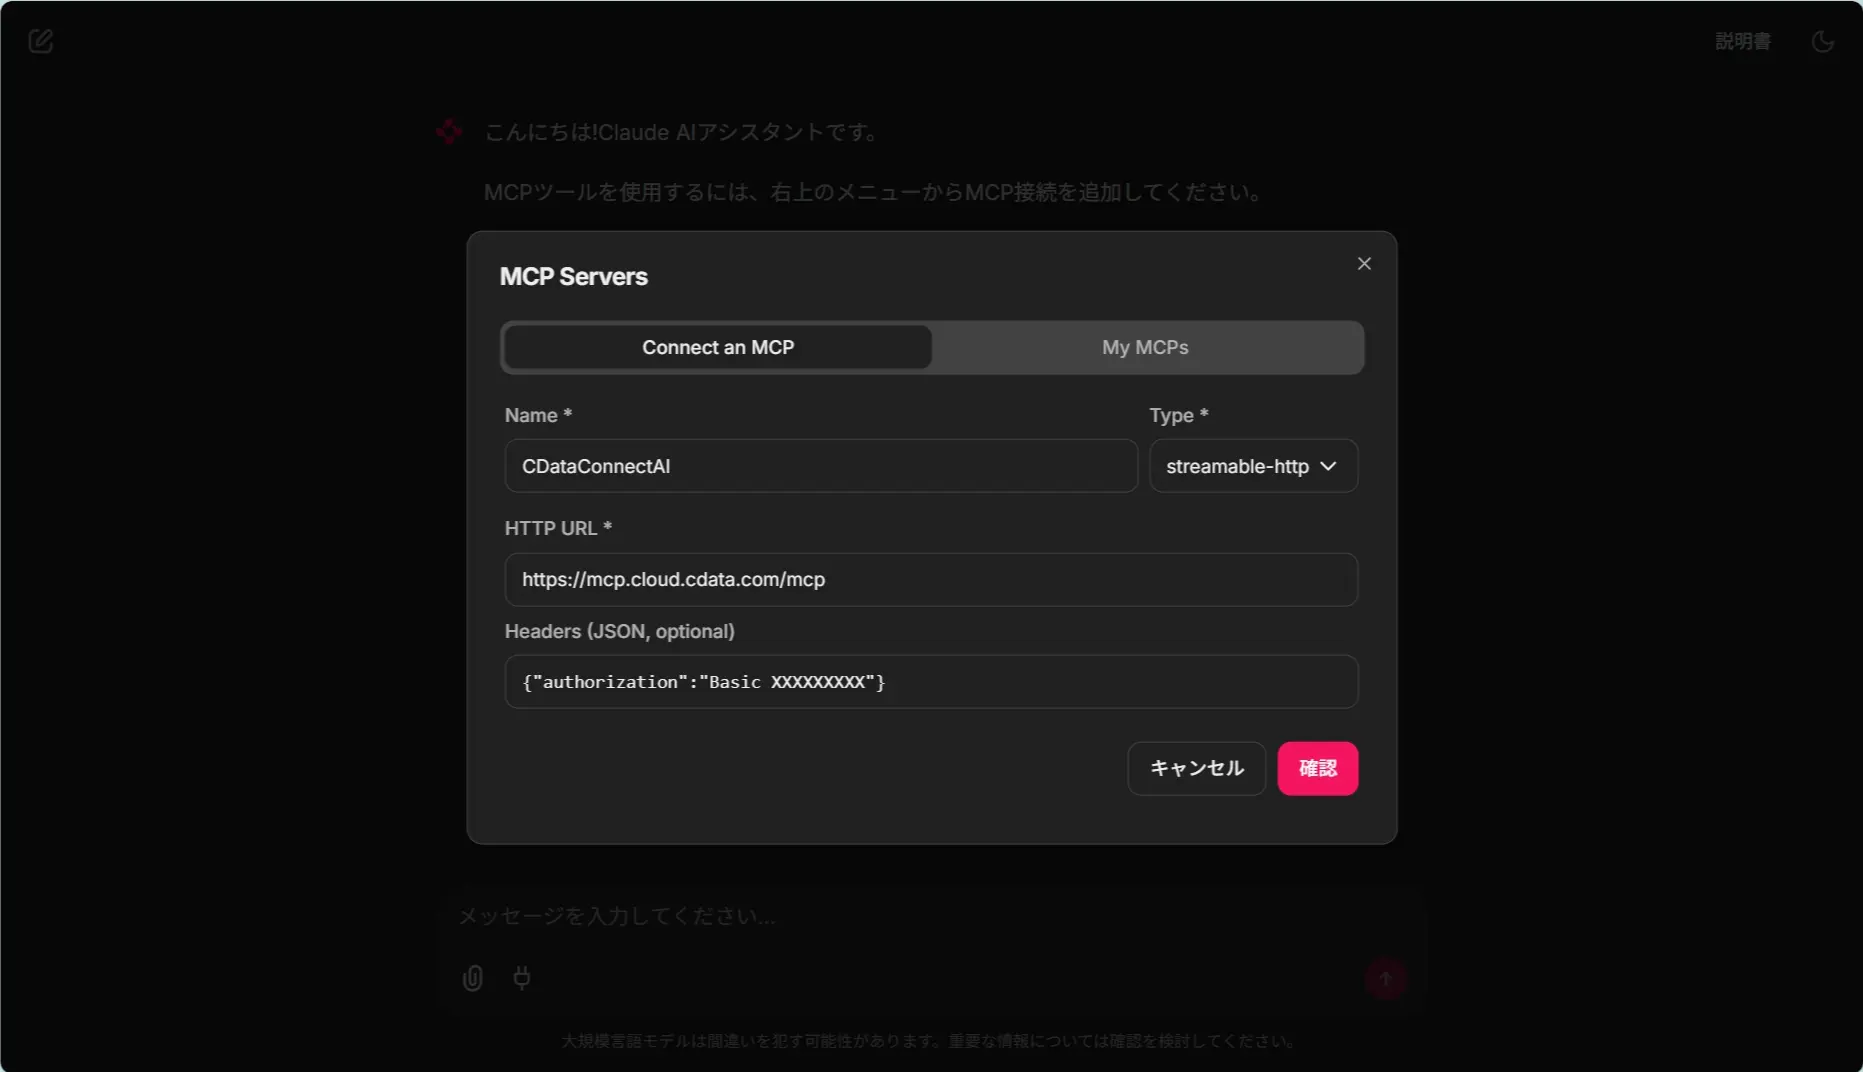This screenshot has width=1863, height=1072.
Task: Select the Connect an MCP tab
Action: [x=718, y=347]
